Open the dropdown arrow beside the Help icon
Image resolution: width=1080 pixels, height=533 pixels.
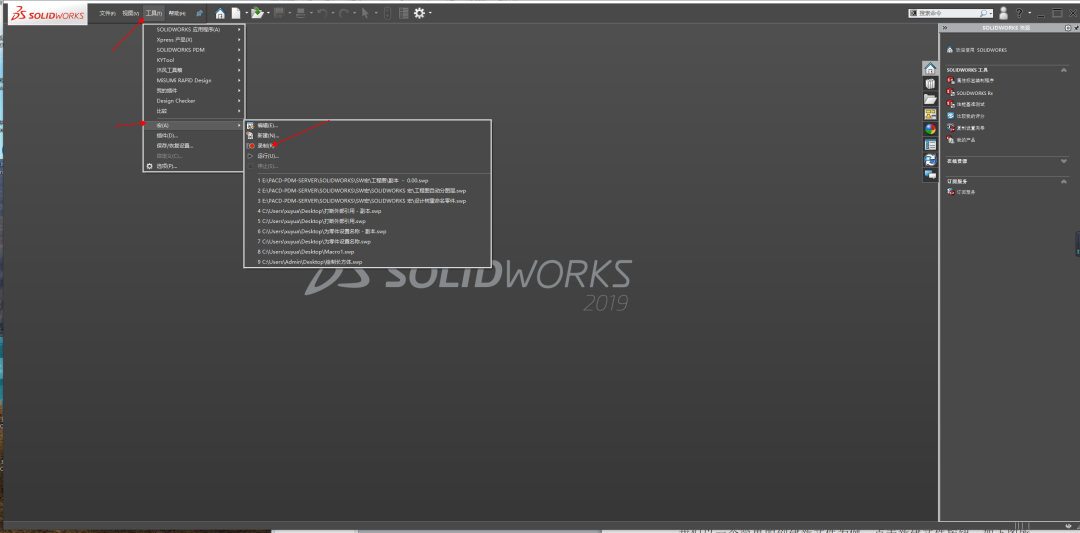tap(1029, 13)
